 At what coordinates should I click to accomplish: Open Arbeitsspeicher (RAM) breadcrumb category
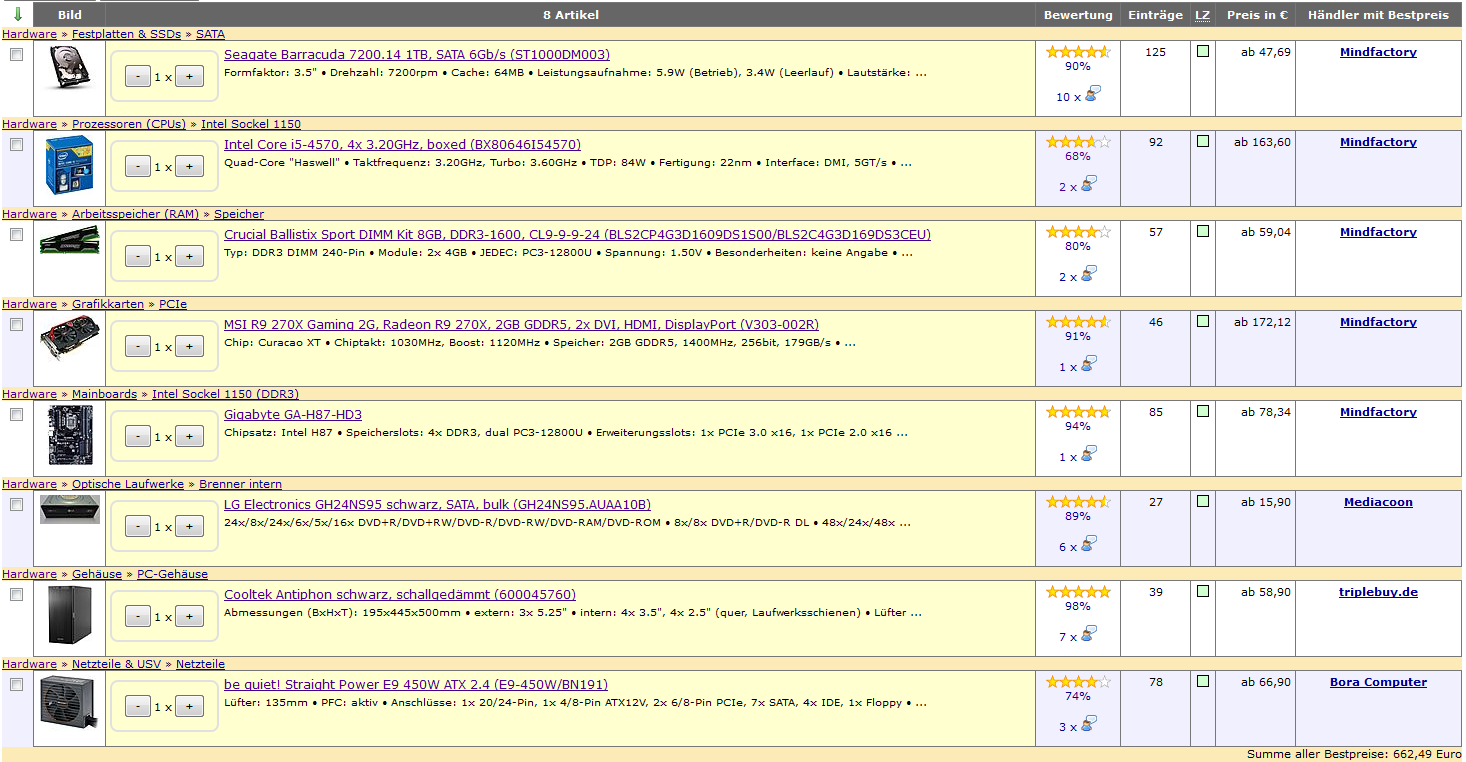coord(135,214)
